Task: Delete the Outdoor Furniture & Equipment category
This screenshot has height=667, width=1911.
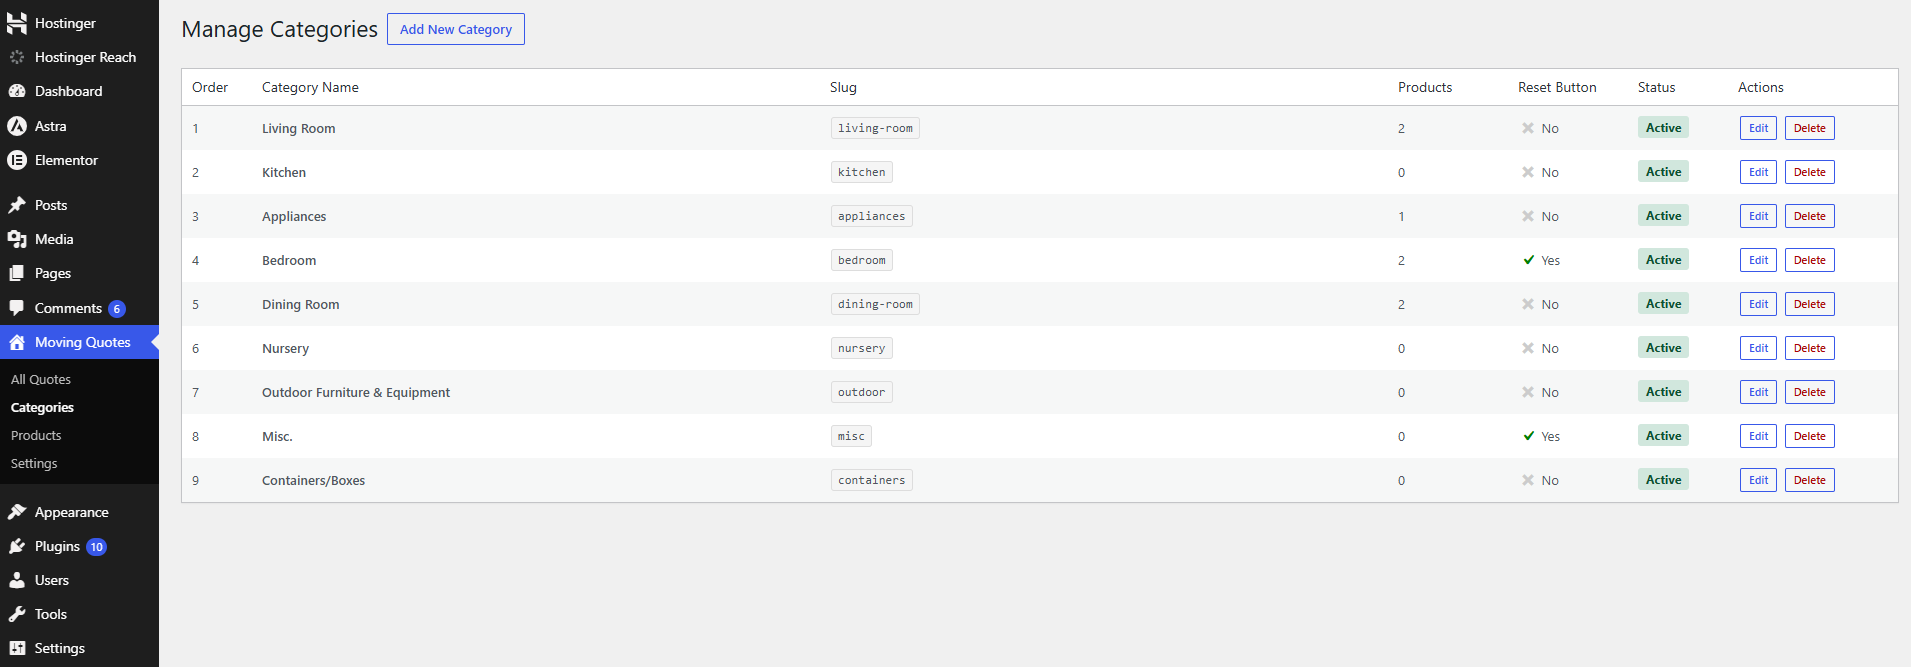Action: 1809,392
